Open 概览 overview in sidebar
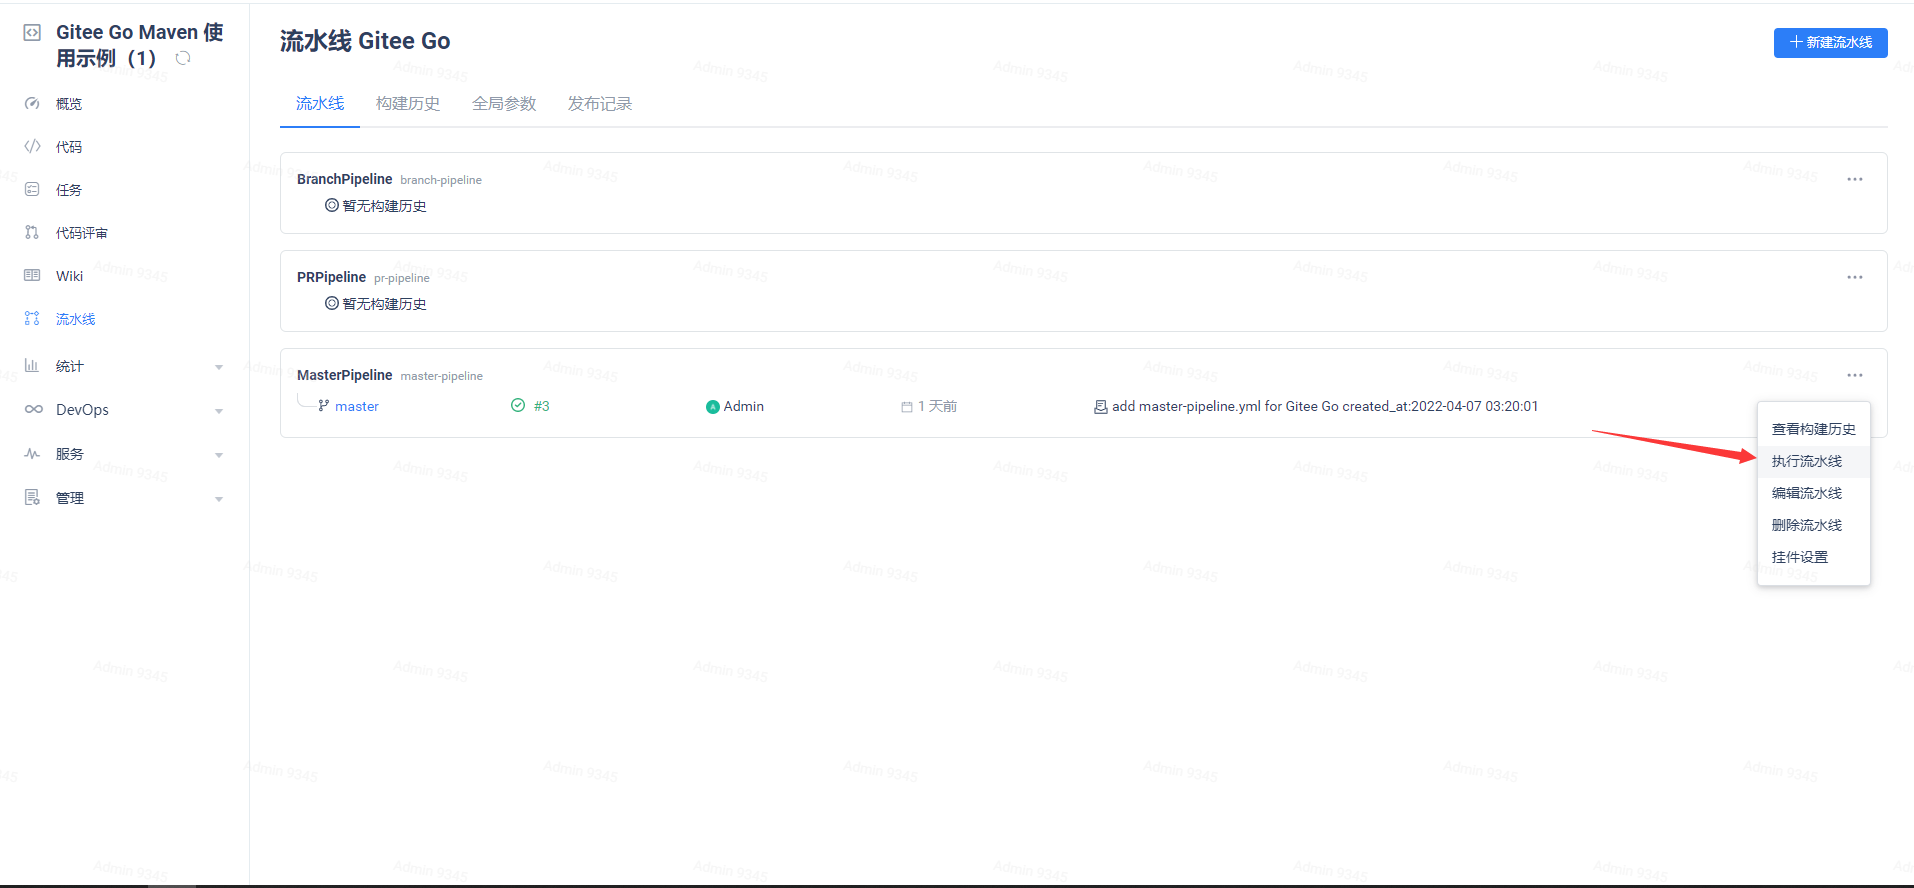The height and width of the screenshot is (888, 1914). pyautogui.click(x=69, y=104)
